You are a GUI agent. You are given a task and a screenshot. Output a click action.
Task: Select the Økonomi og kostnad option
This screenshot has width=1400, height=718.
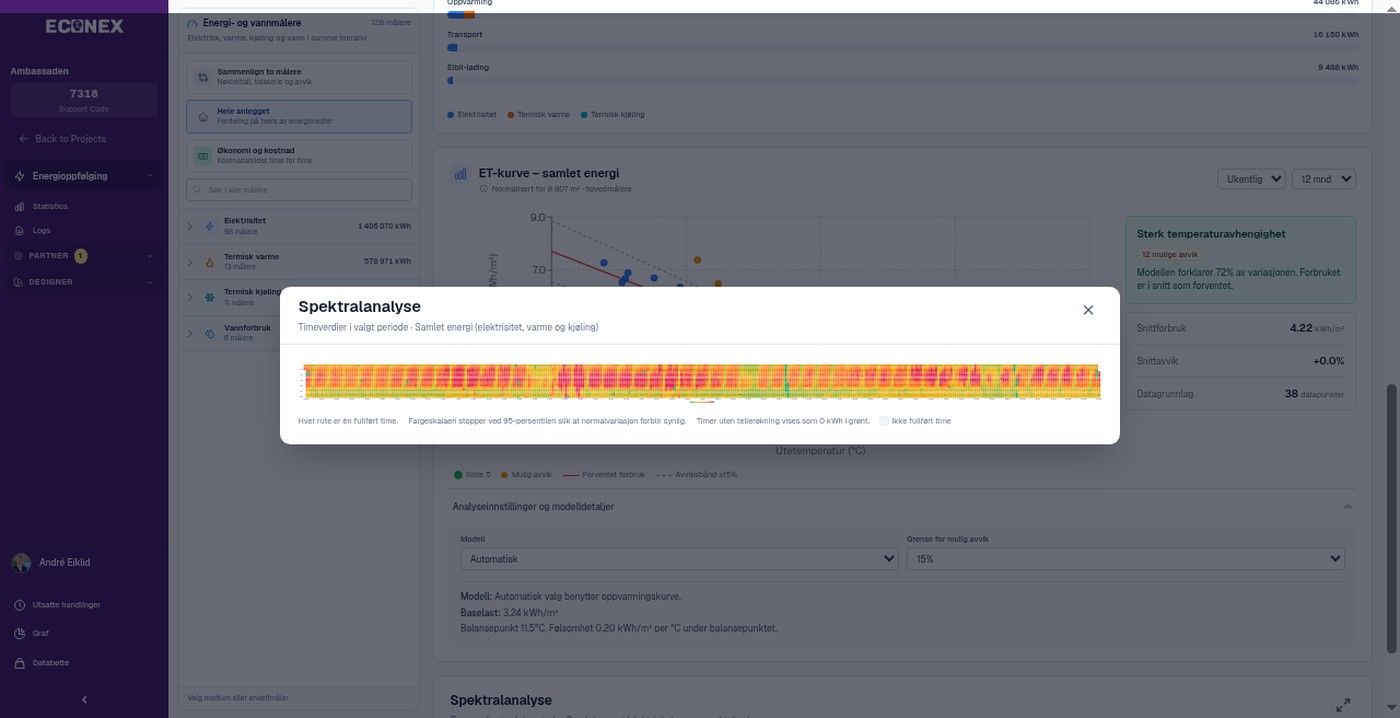coord(299,156)
